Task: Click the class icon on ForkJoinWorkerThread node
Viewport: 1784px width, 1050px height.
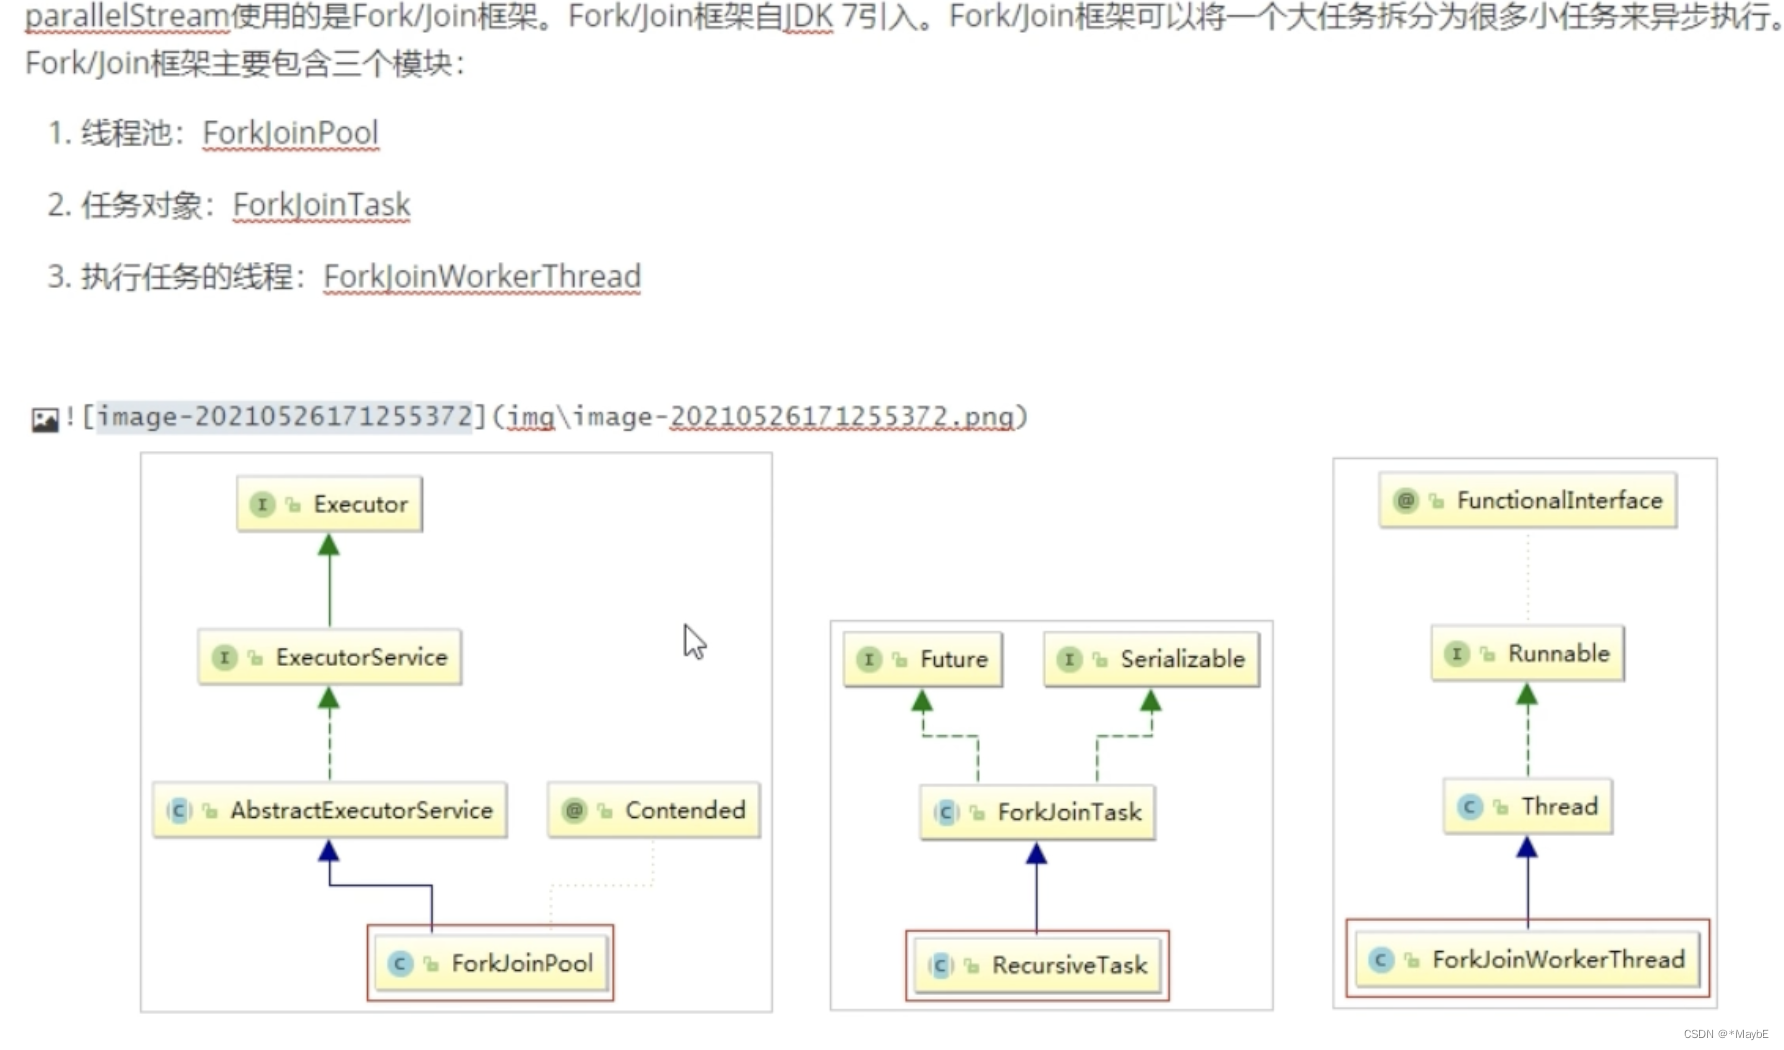Action: pos(1381,959)
